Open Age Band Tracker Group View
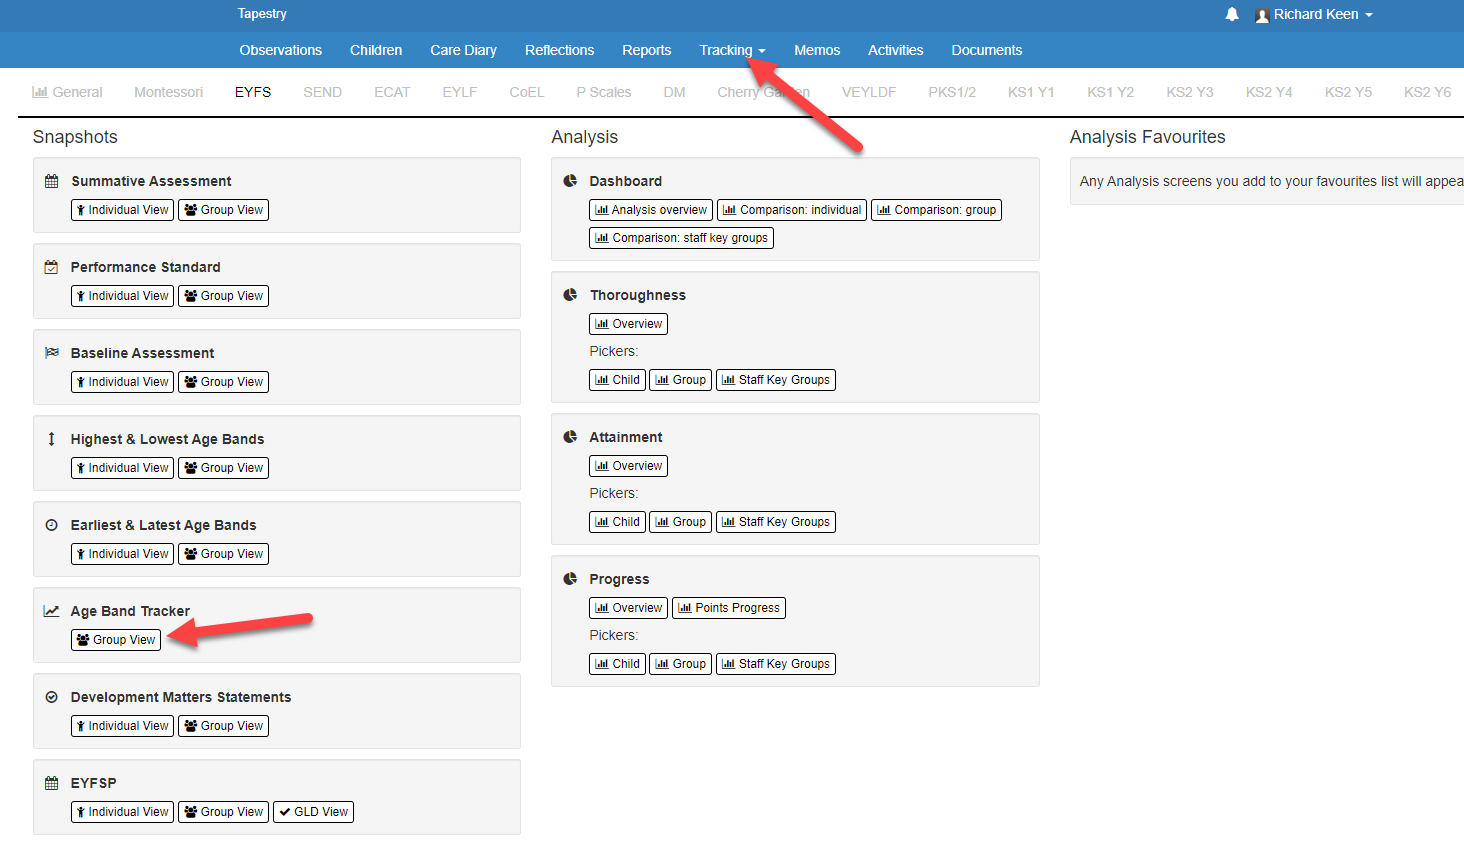Viewport: 1464px width, 851px height. [x=116, y=640]
